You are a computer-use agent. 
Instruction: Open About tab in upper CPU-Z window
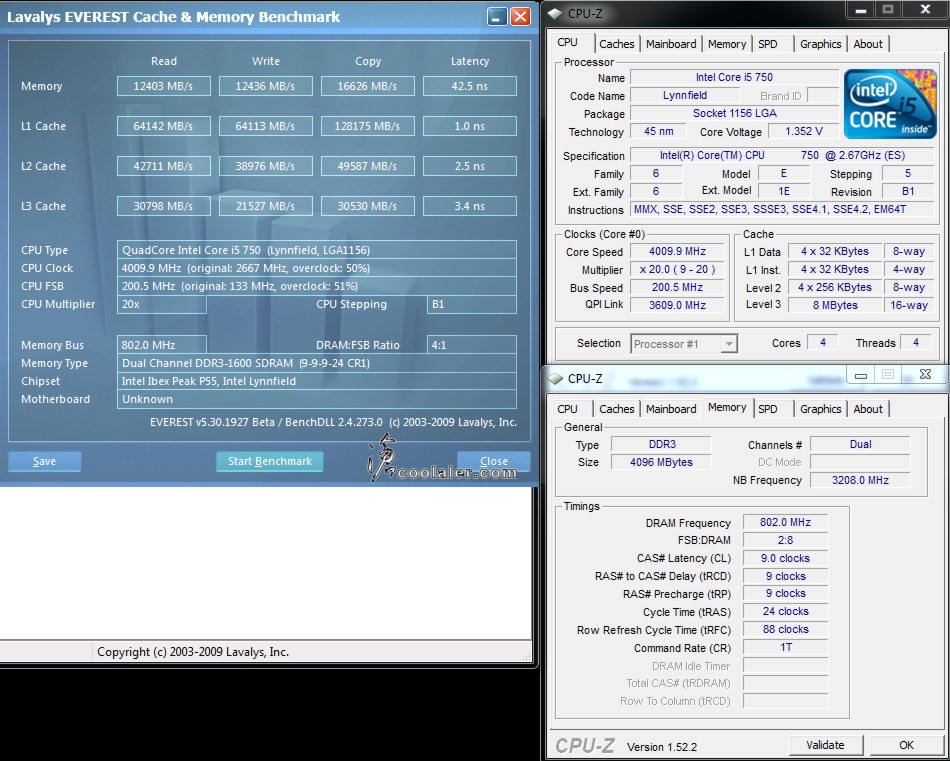tap(868, 44)
